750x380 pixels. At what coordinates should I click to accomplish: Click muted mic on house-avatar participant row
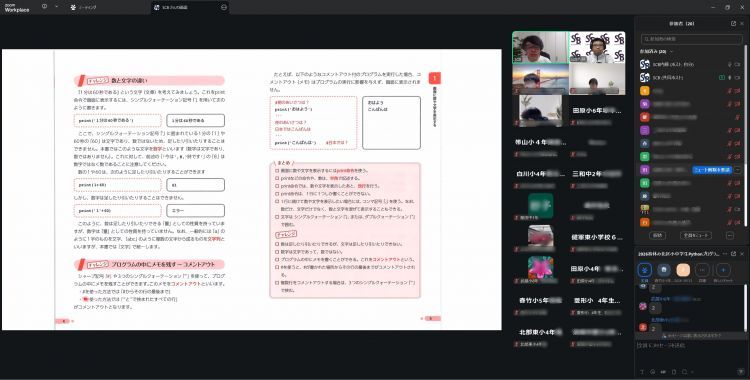730,143
